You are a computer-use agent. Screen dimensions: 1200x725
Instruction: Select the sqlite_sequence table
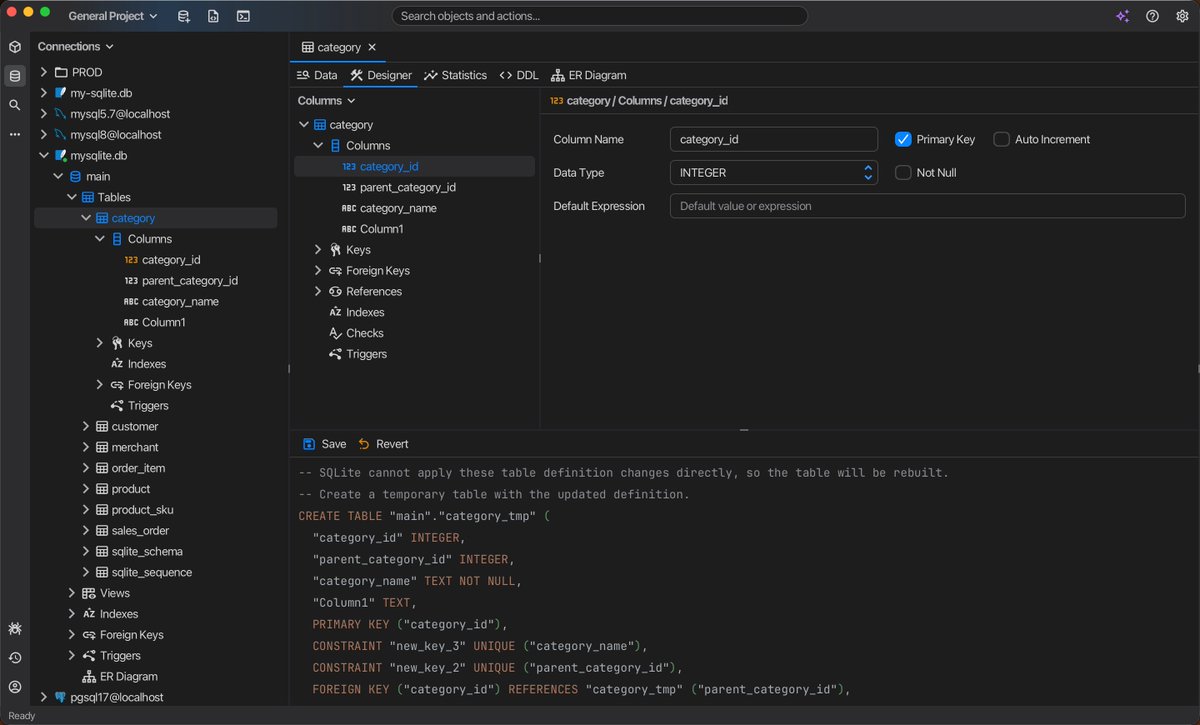pos(151,573)
